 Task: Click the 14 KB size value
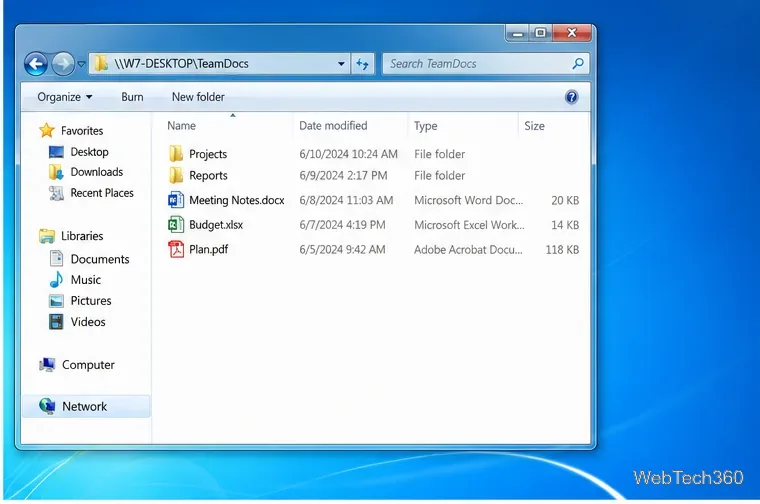565,225
